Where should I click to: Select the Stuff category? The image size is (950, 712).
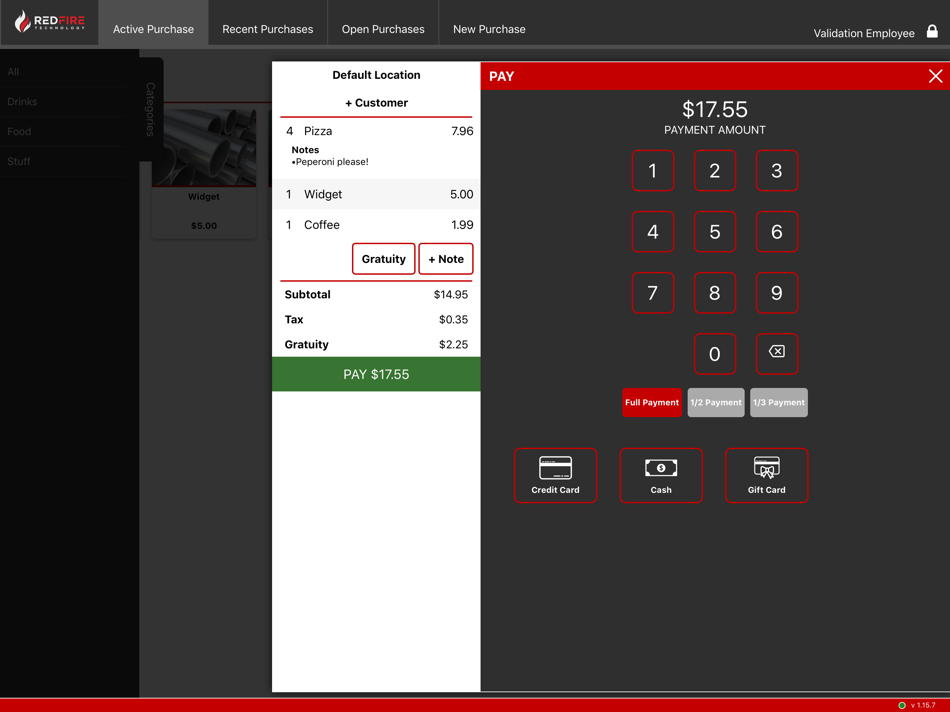pyautogui.click(x=64, y=161)
